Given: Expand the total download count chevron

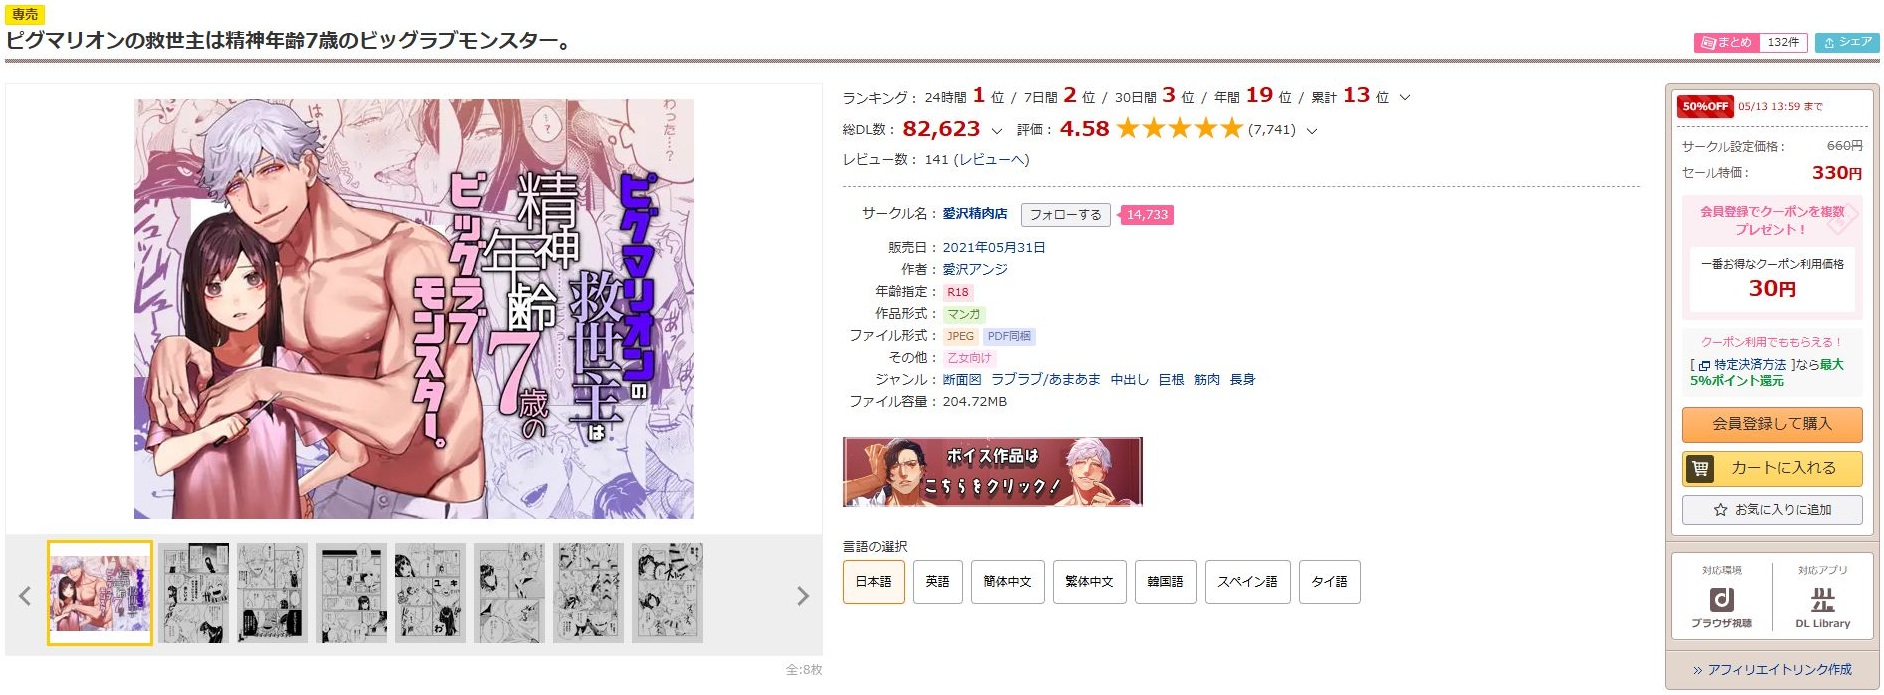Looking at the screenshot, I should [996, 131].
